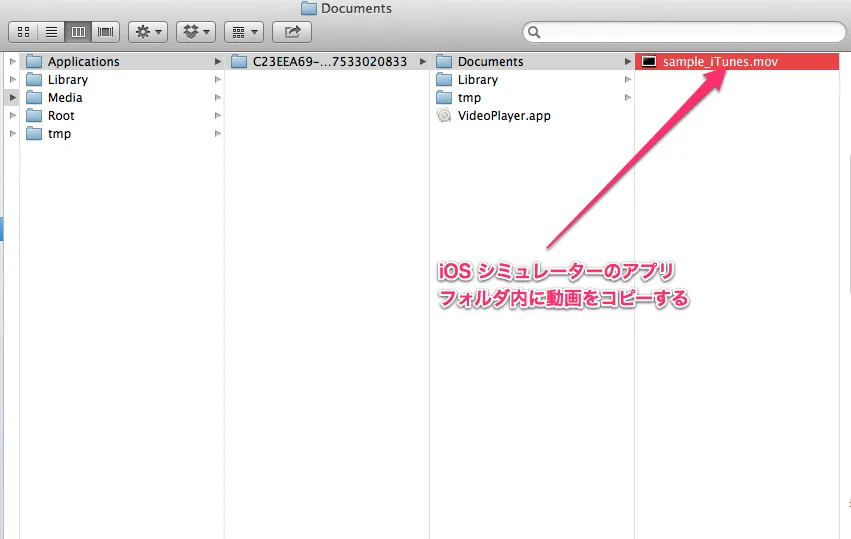Image resolution: width=851 pixels, height=539 pixels.
Task: Expand the sidebar triangle beside Library
Action: coord(12,80)
